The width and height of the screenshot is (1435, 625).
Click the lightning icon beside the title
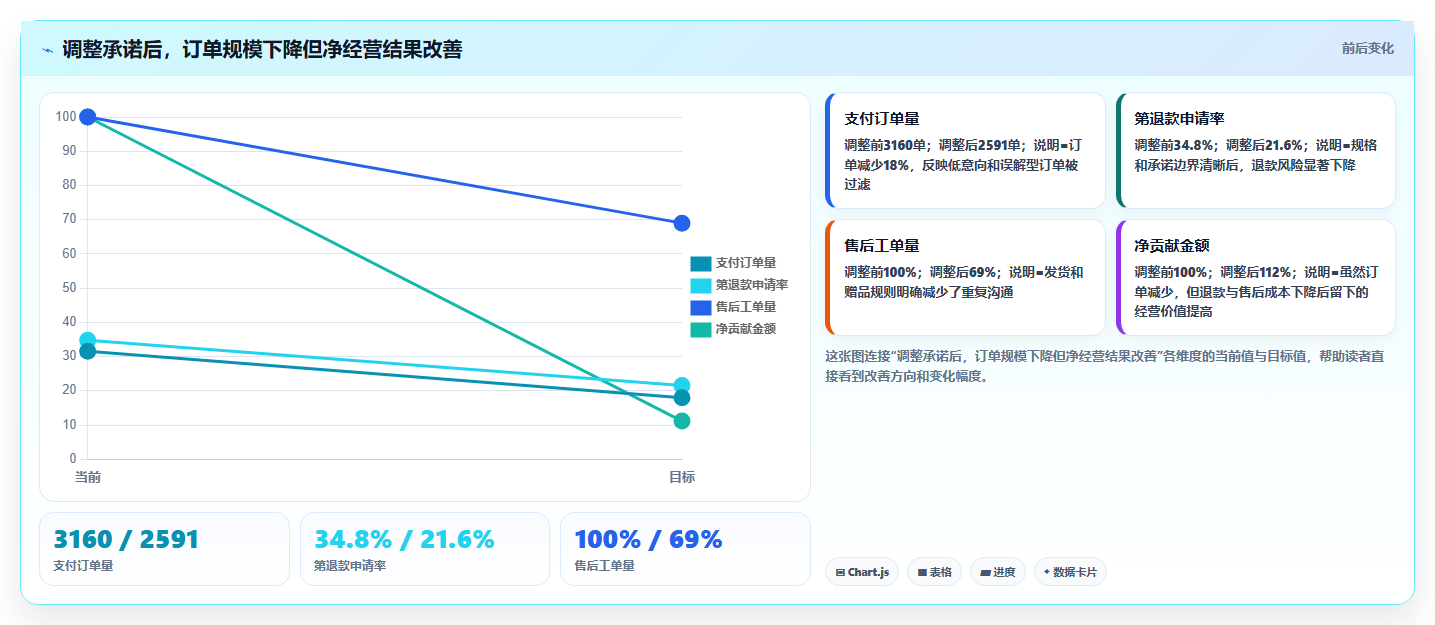(47, 50)
